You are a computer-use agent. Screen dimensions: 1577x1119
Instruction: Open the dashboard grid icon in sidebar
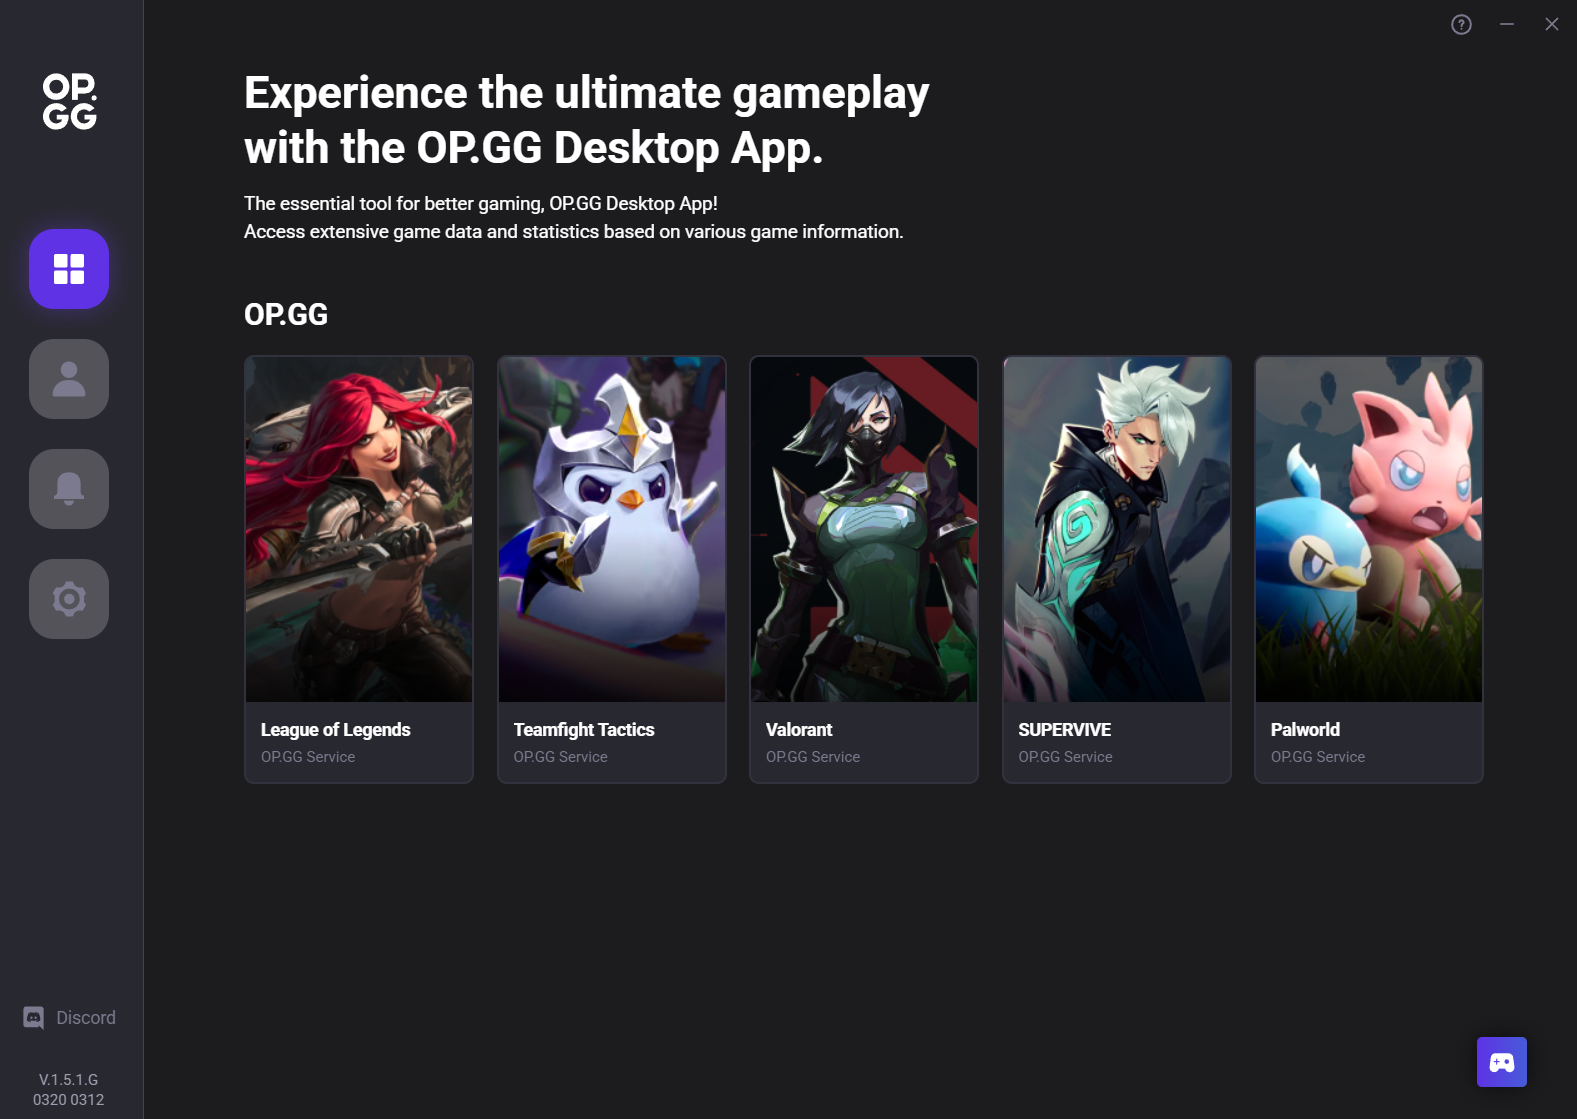(x=69, y=269)
